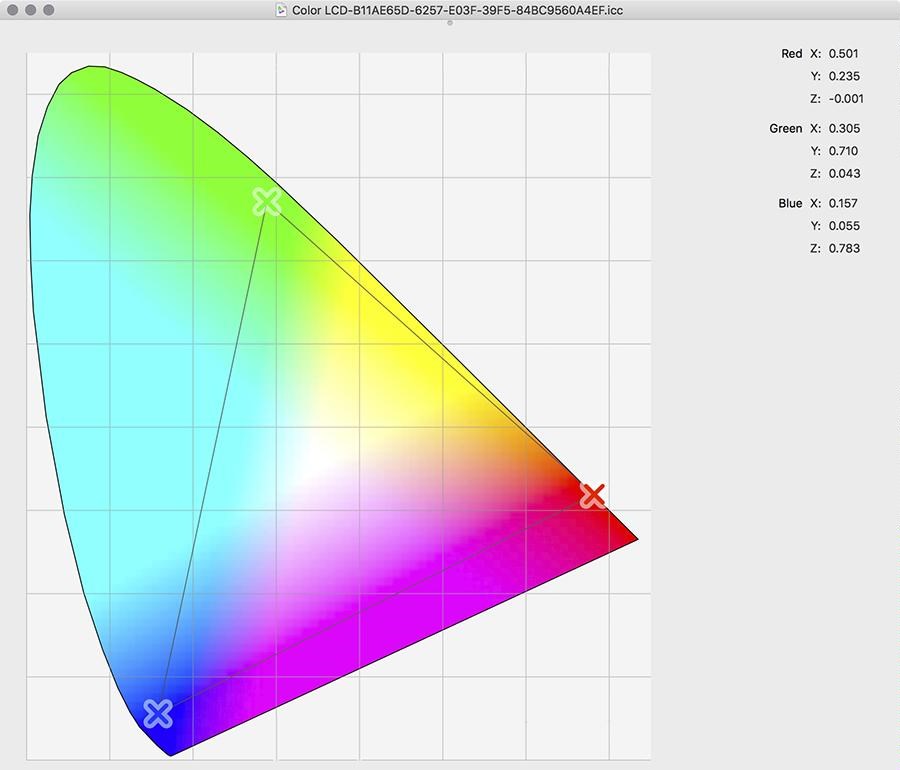Select the Red Y value 0.235
Viewport: 900px width, 770px height.
[844, 76]
